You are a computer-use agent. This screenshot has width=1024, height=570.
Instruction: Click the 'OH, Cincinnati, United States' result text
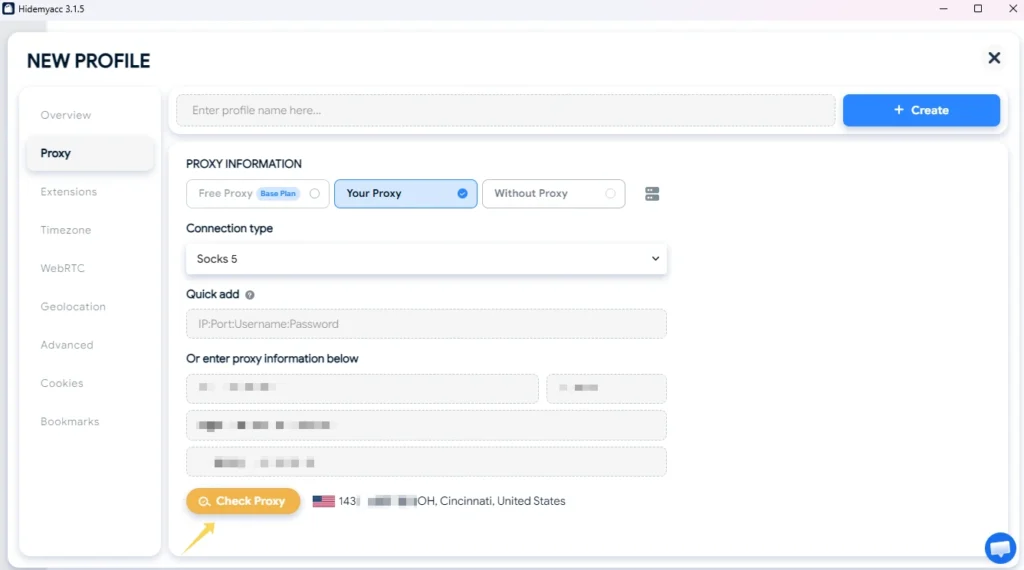[x=491, y=501]
